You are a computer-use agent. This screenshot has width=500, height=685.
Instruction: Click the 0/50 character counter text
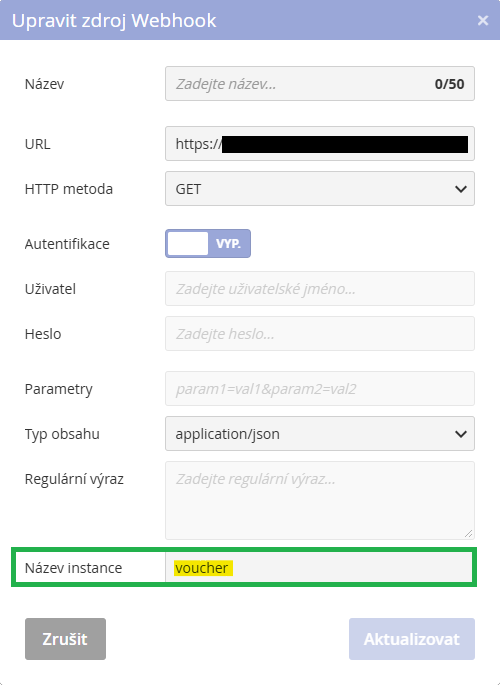[449, 84]
